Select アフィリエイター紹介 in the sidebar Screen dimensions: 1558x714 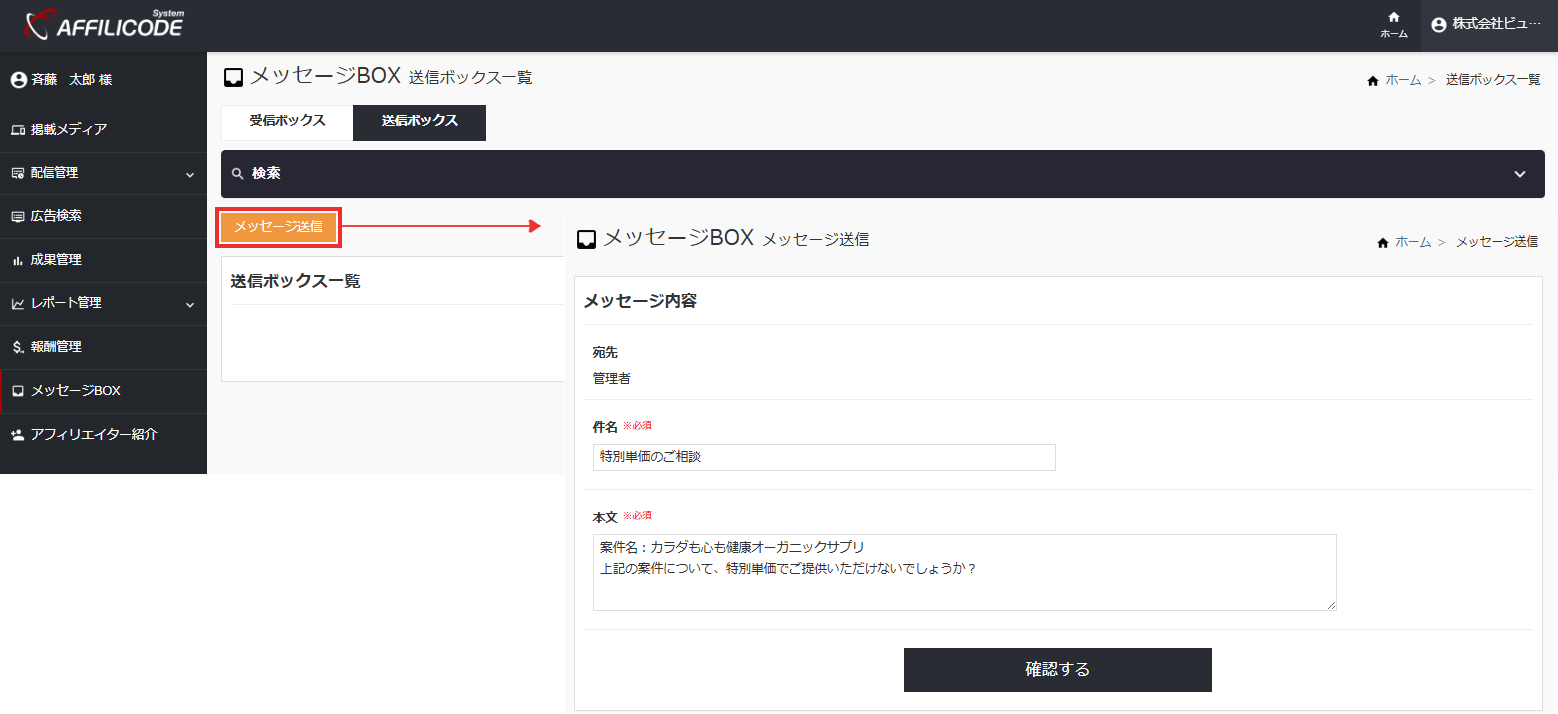click(88, 434)
